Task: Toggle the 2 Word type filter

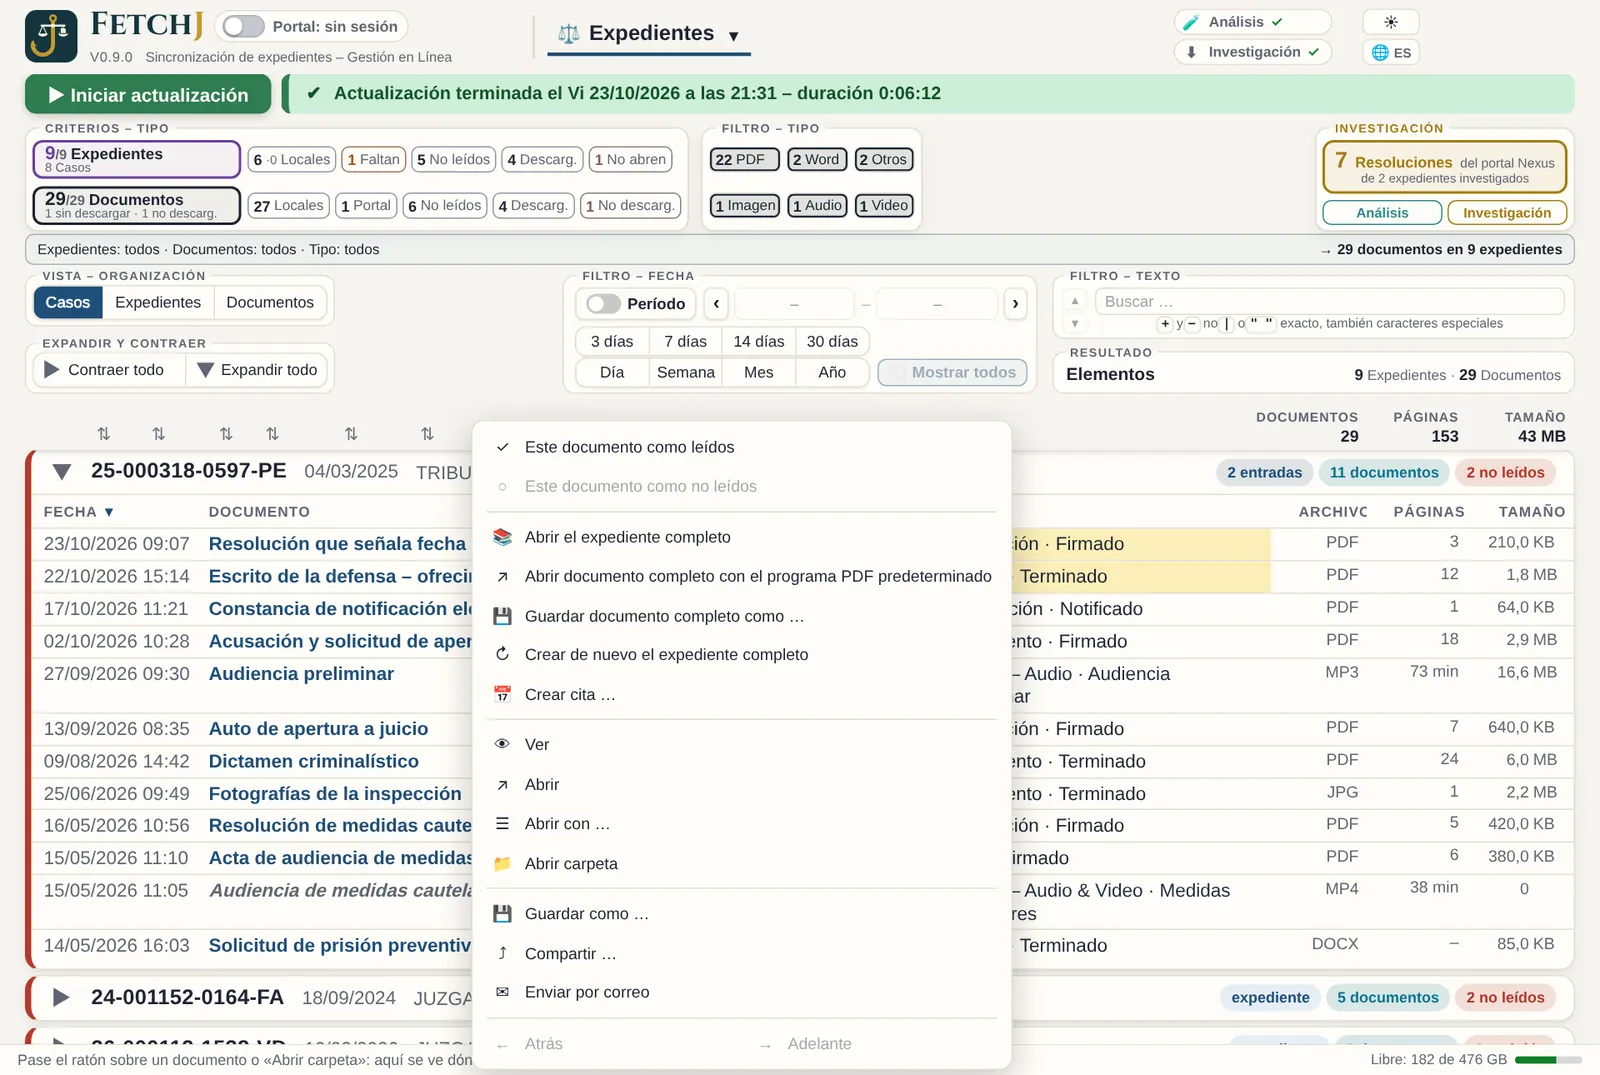Action: [x=817, y=159]
